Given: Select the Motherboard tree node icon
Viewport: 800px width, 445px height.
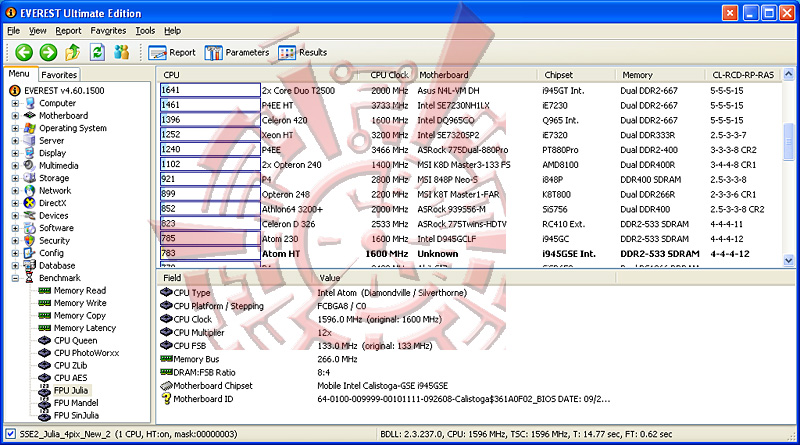Looking at the screenshot, I should tap(30, 115).
